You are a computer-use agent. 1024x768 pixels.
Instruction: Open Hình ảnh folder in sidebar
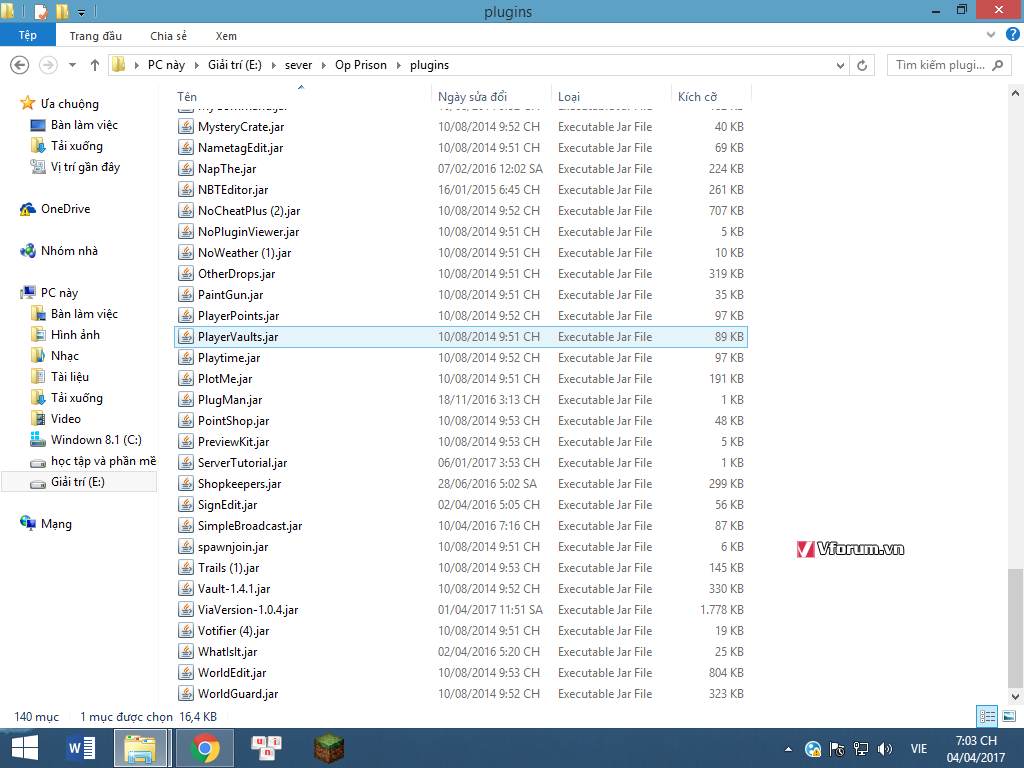coord(75,335)
